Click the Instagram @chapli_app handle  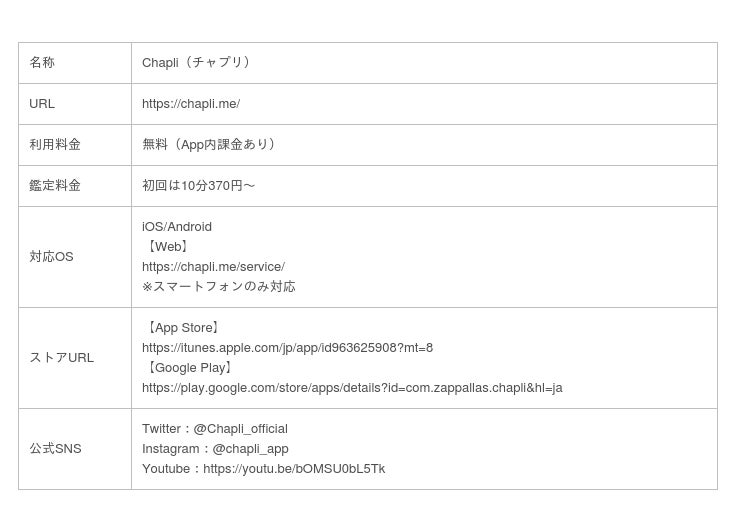pos(250,449)
